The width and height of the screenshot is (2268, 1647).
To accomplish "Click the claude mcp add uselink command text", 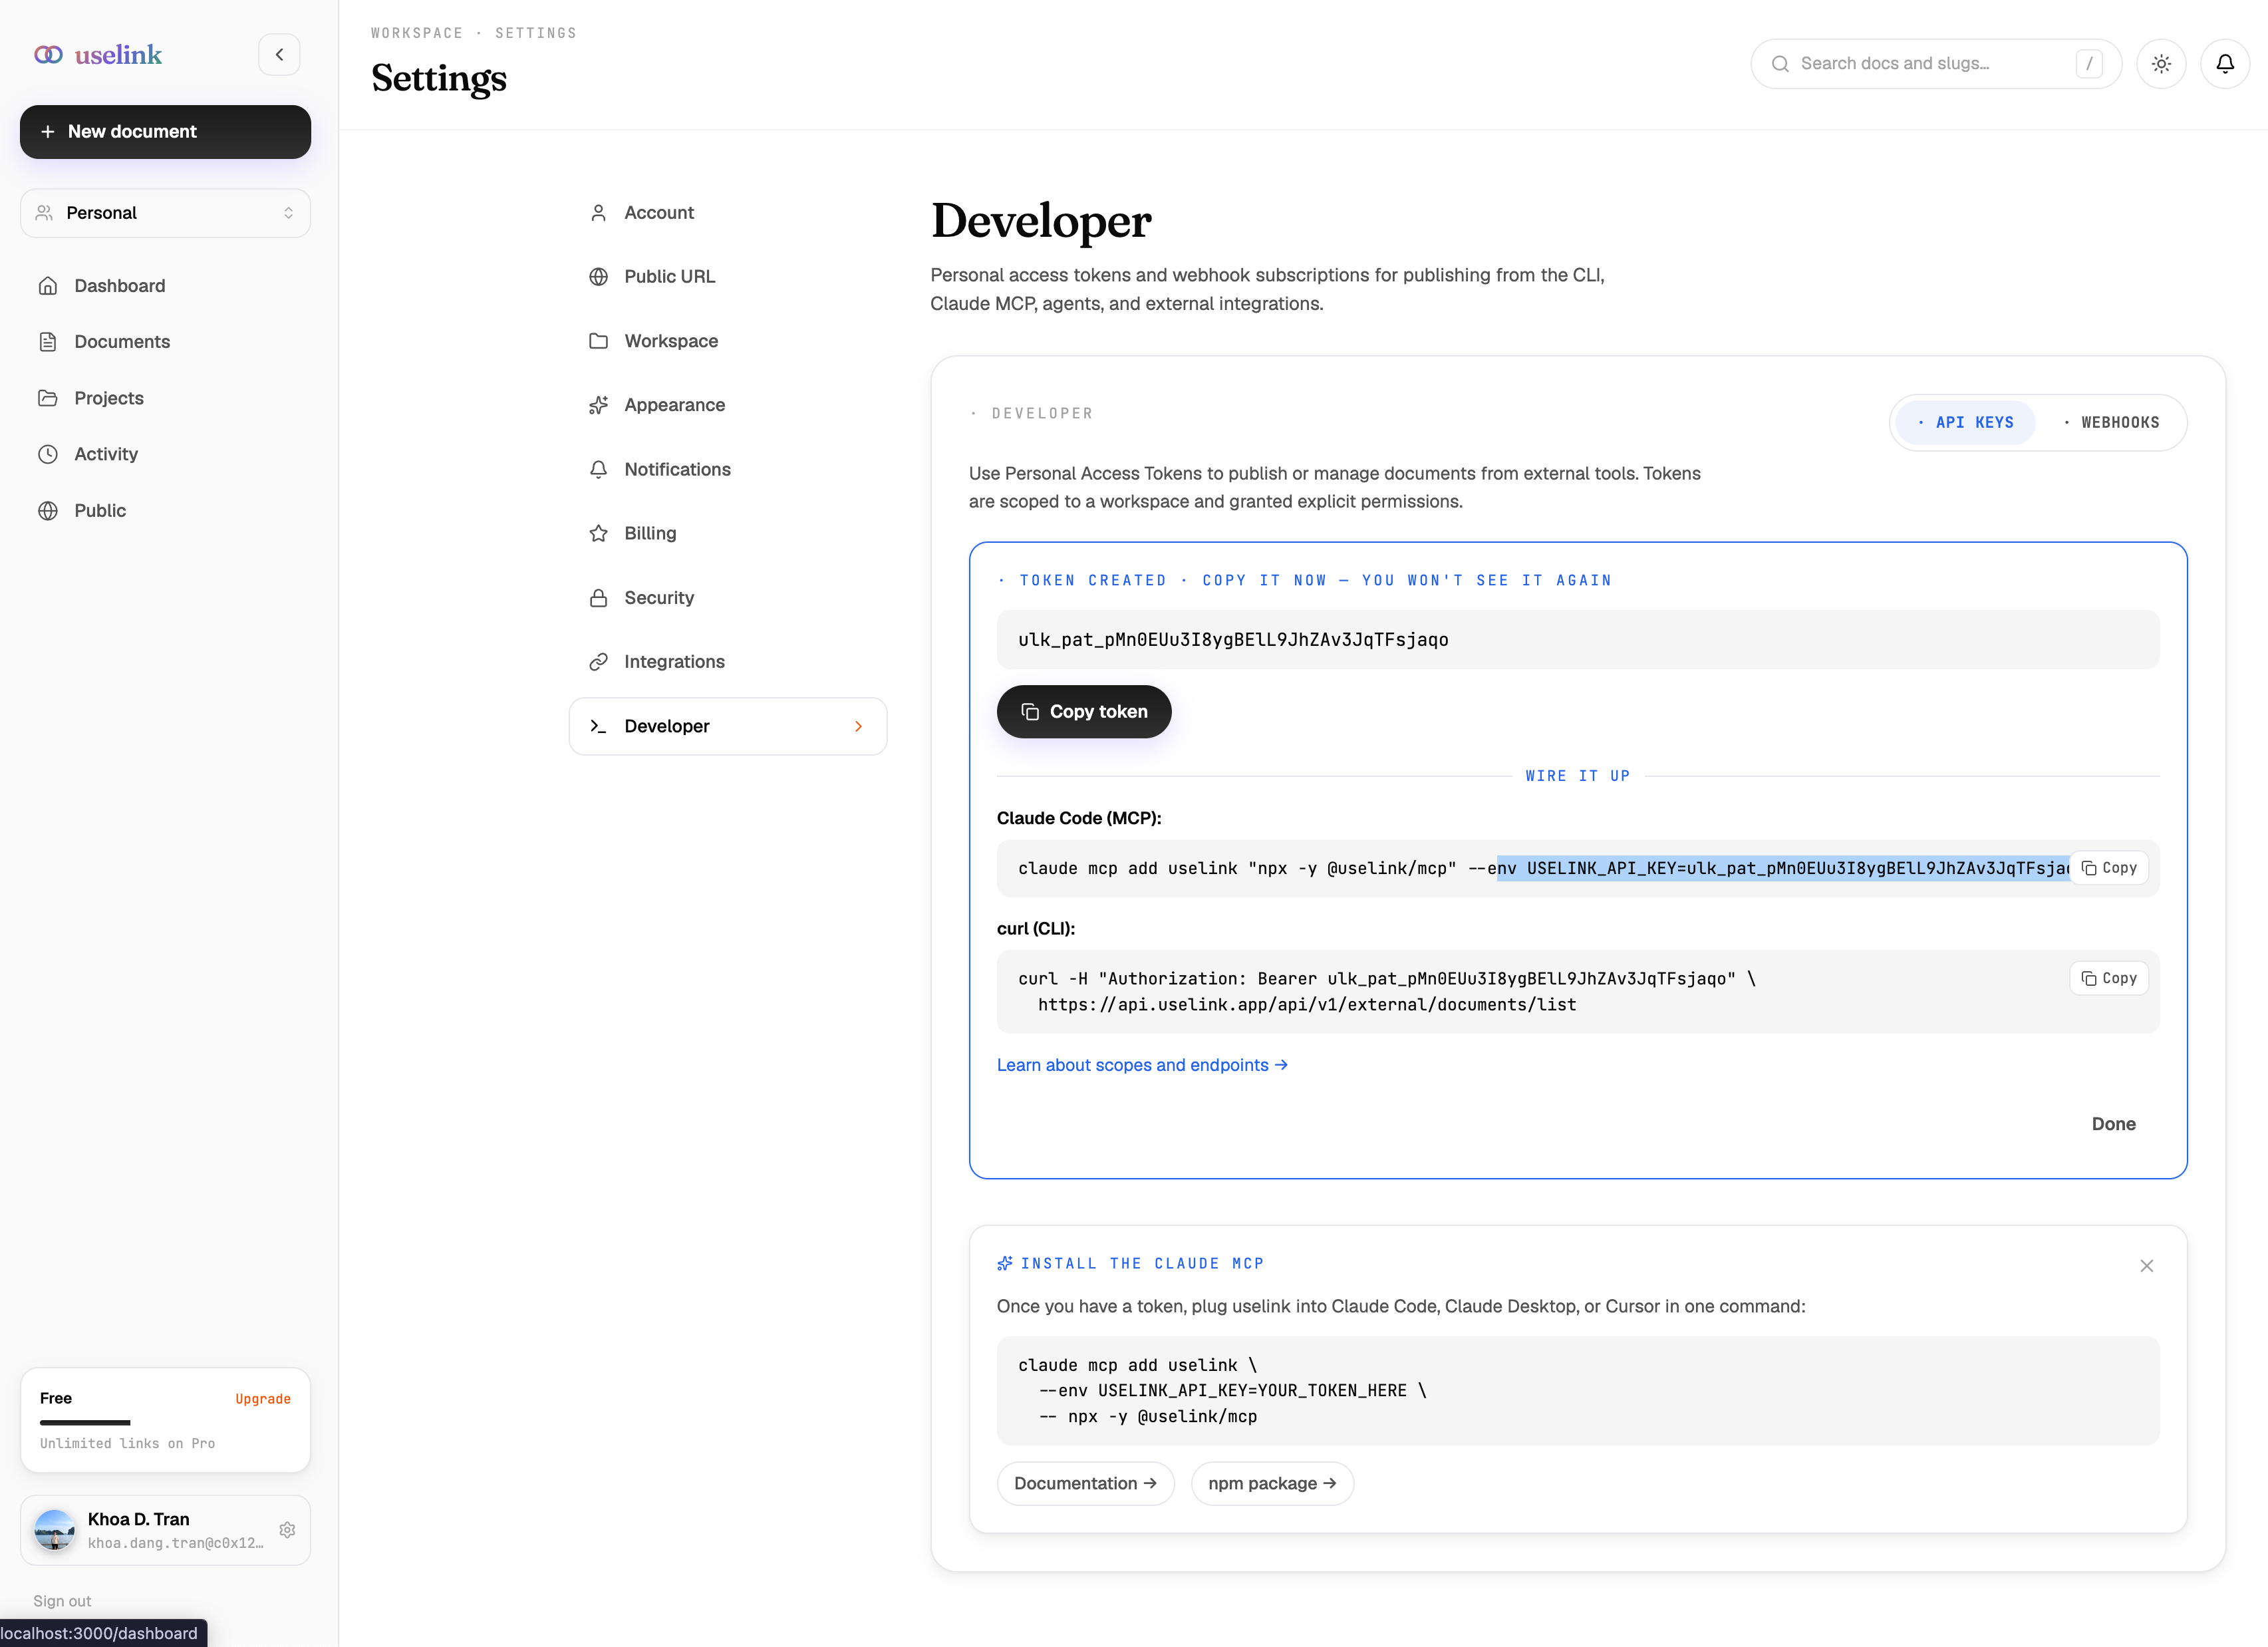I will click(1543, 869).
